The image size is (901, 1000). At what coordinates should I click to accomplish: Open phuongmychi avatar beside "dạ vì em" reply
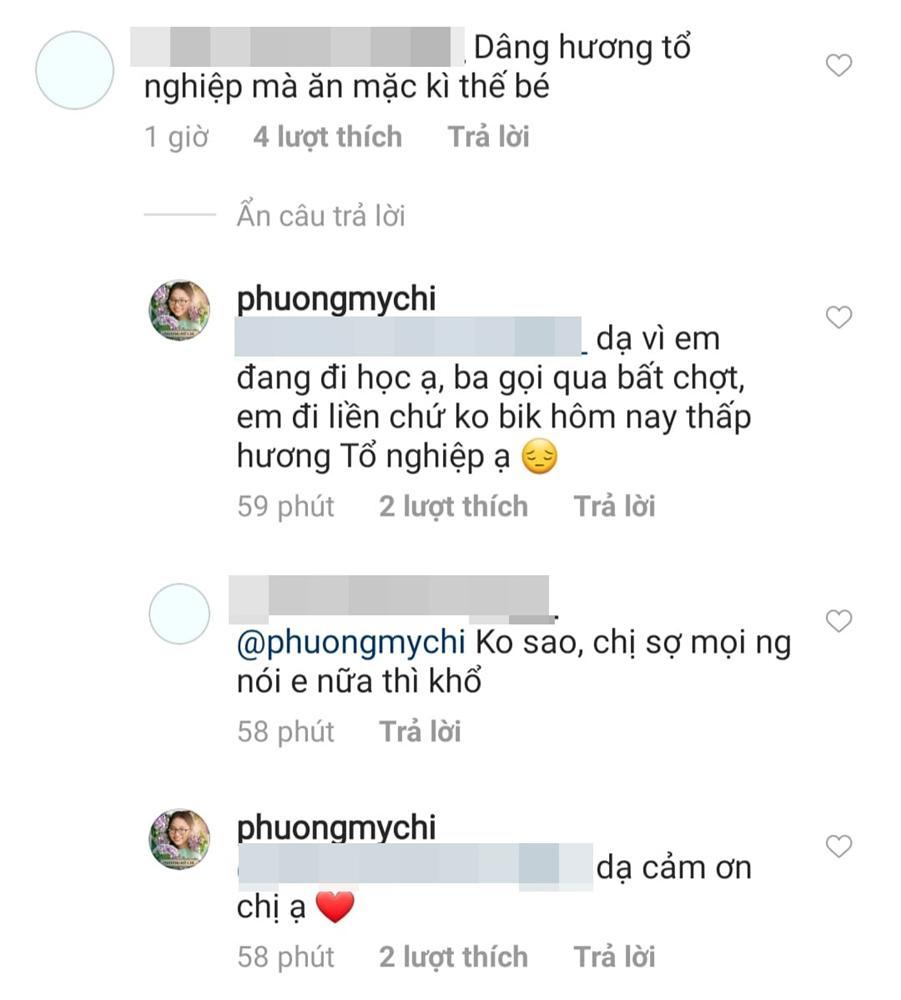pos(180,311)
